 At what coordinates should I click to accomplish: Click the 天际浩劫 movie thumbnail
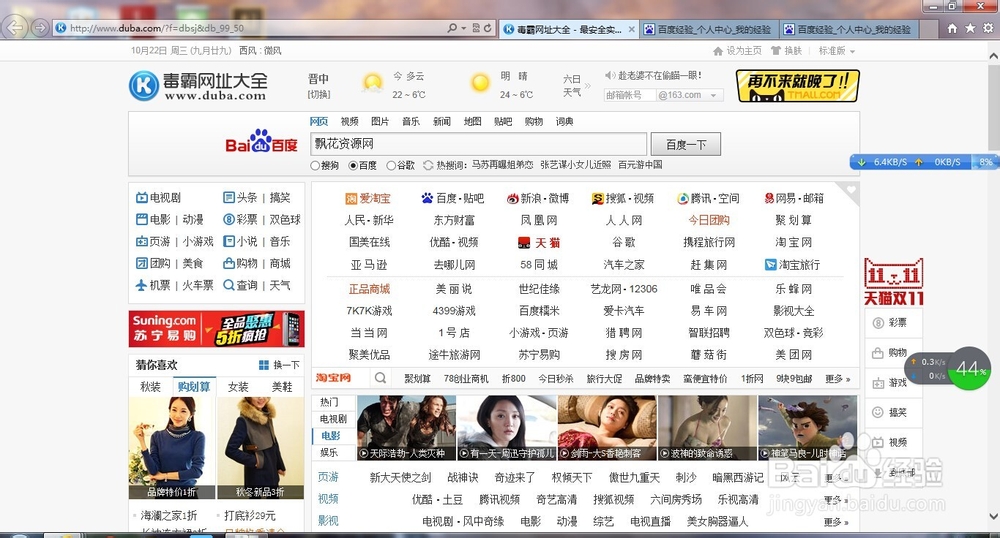[x=406, y=428]
